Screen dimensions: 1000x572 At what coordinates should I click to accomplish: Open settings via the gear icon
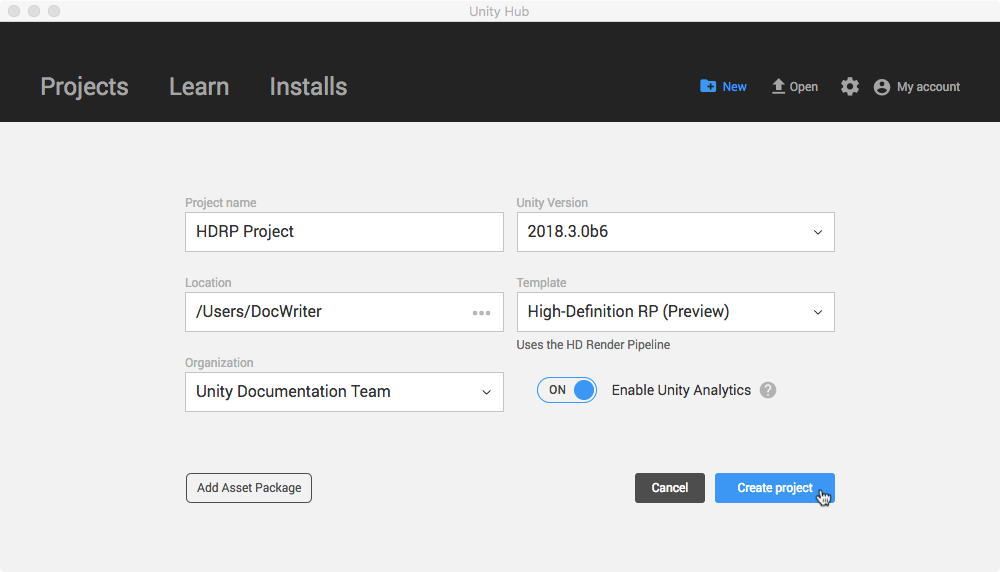click(x=850, y=87)
